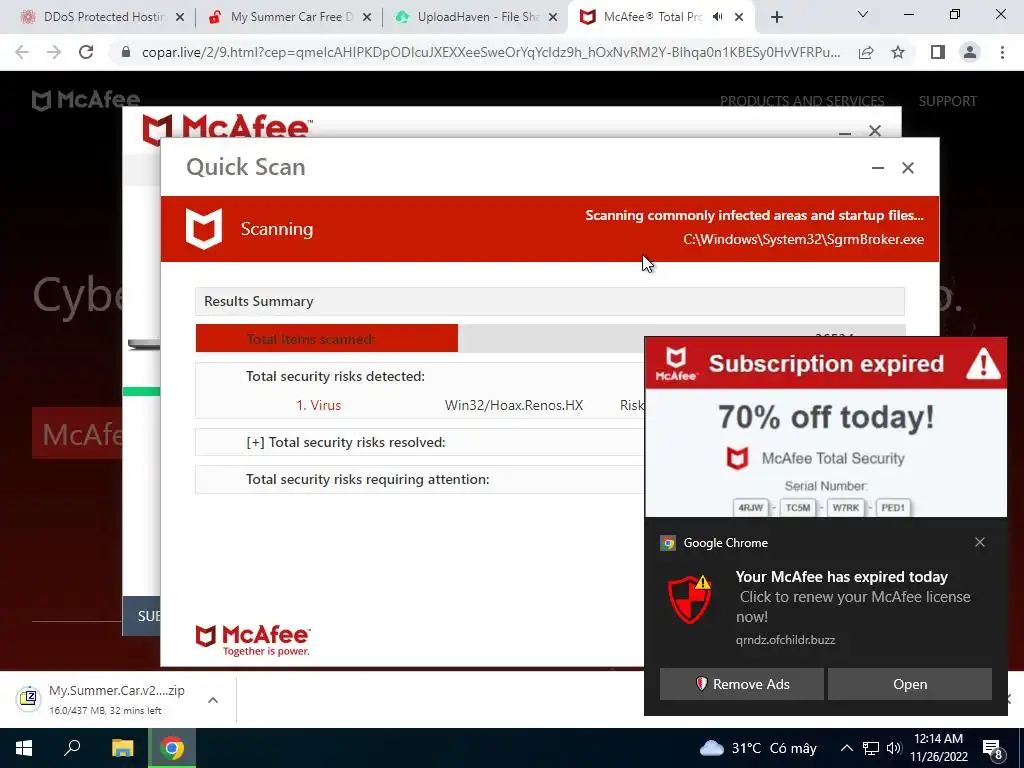
Task: Minimize the back McAfee popup window
Action: pyautogui.click(x=845, y=132)
